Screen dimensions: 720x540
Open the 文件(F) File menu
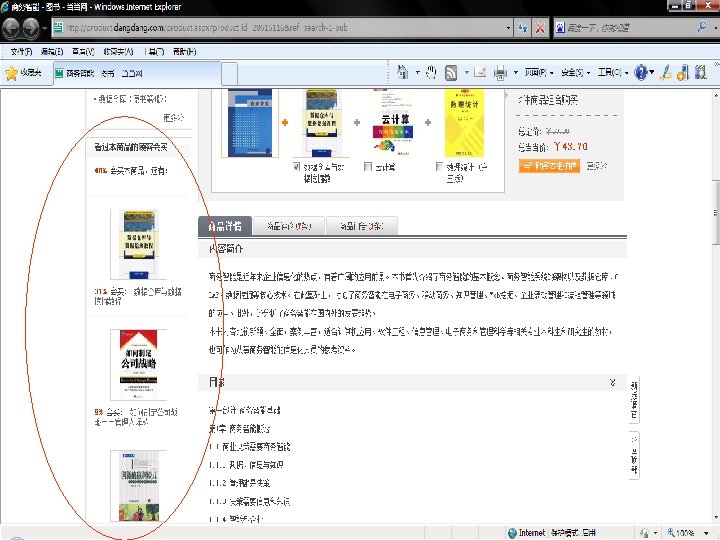pos(21,51)
